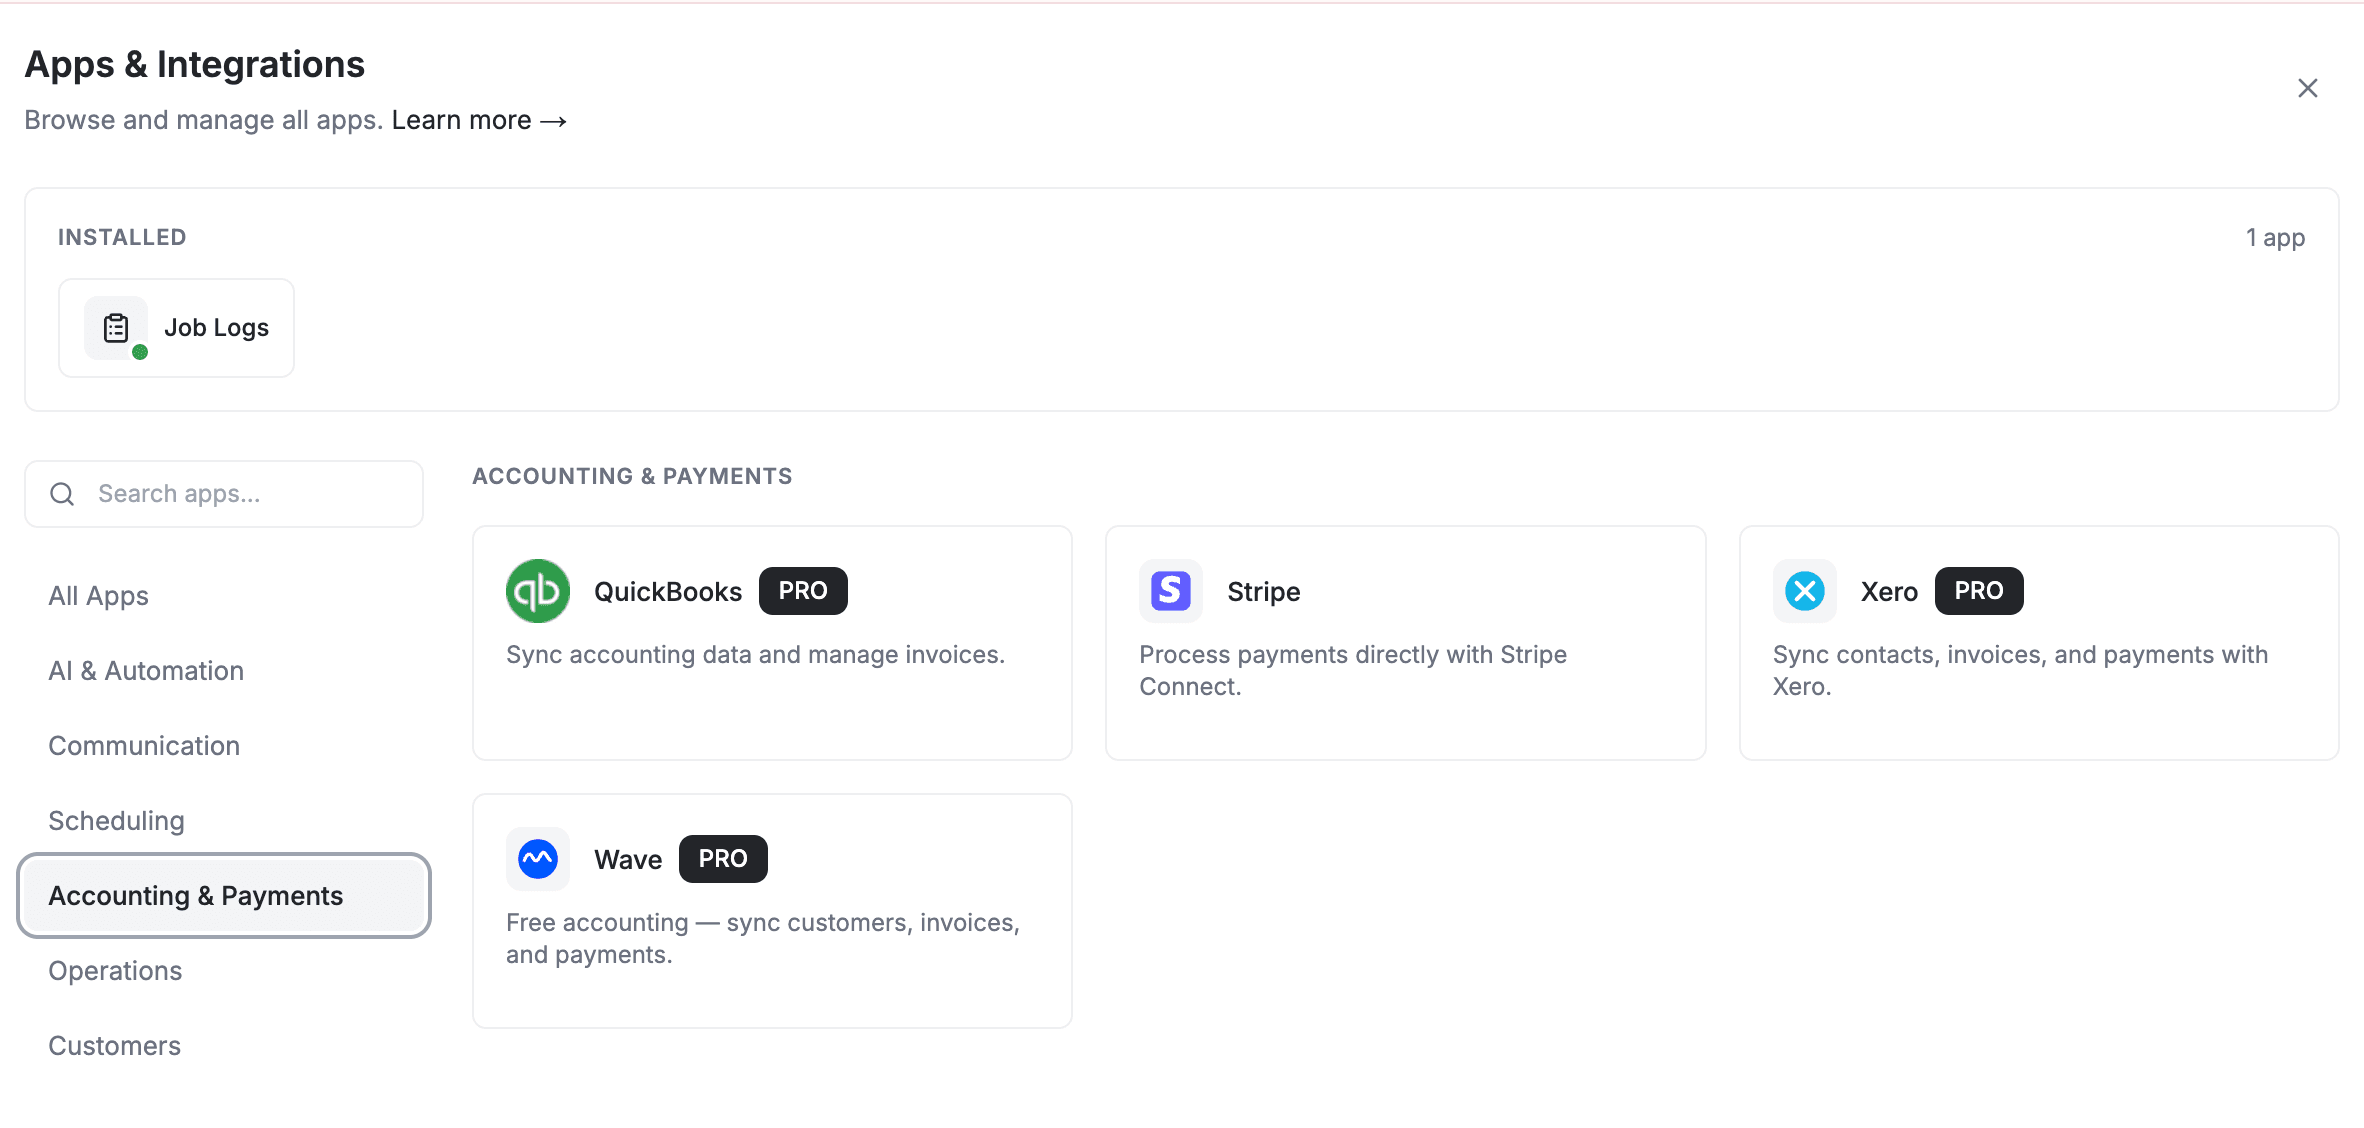
Task: Select the Stripe app icon
Action: (1170, 591)
